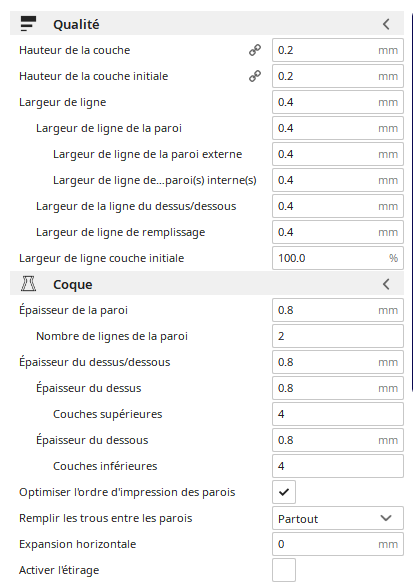Screen dimensions: 413x582
Task: Click link icon beside Hauteur de la couche
Action: (x=255, y=50)
